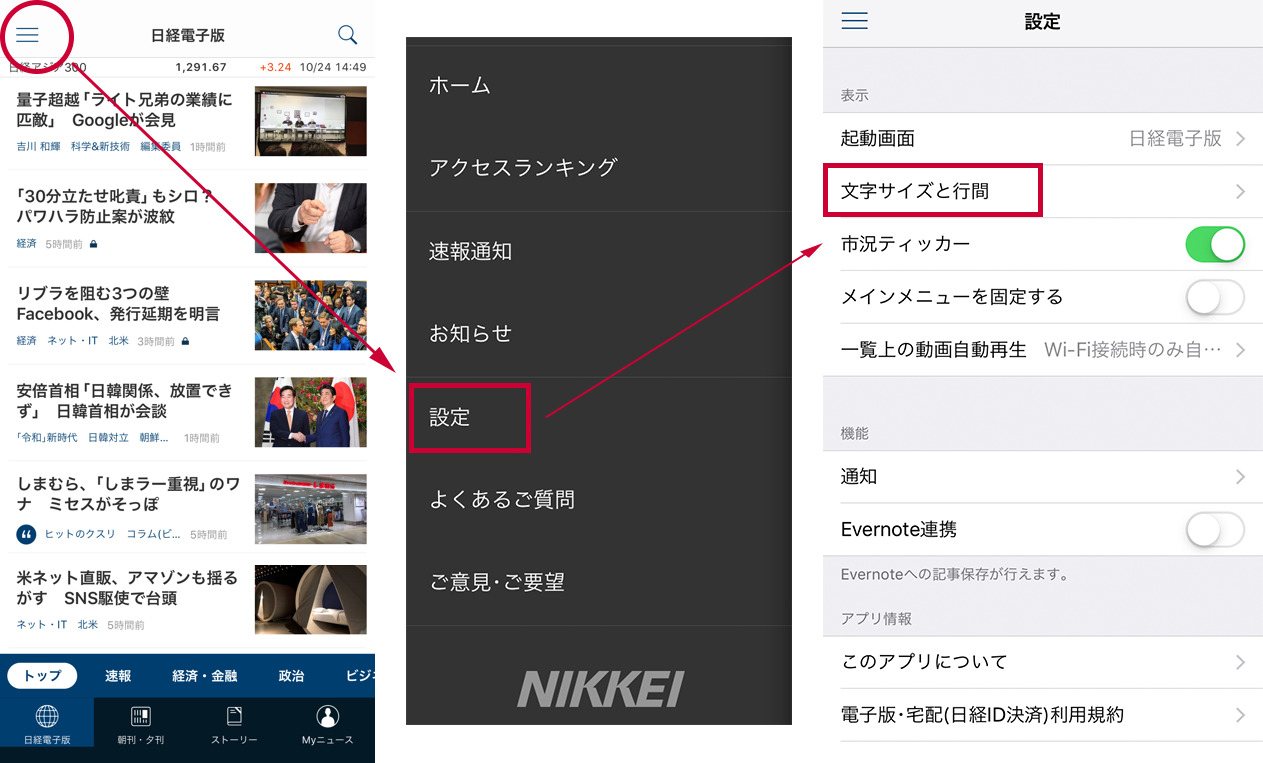Viewport: 1263px width, 763px height.
Task: Open アクセスランキング from side menu
Action: pos(523,168)
